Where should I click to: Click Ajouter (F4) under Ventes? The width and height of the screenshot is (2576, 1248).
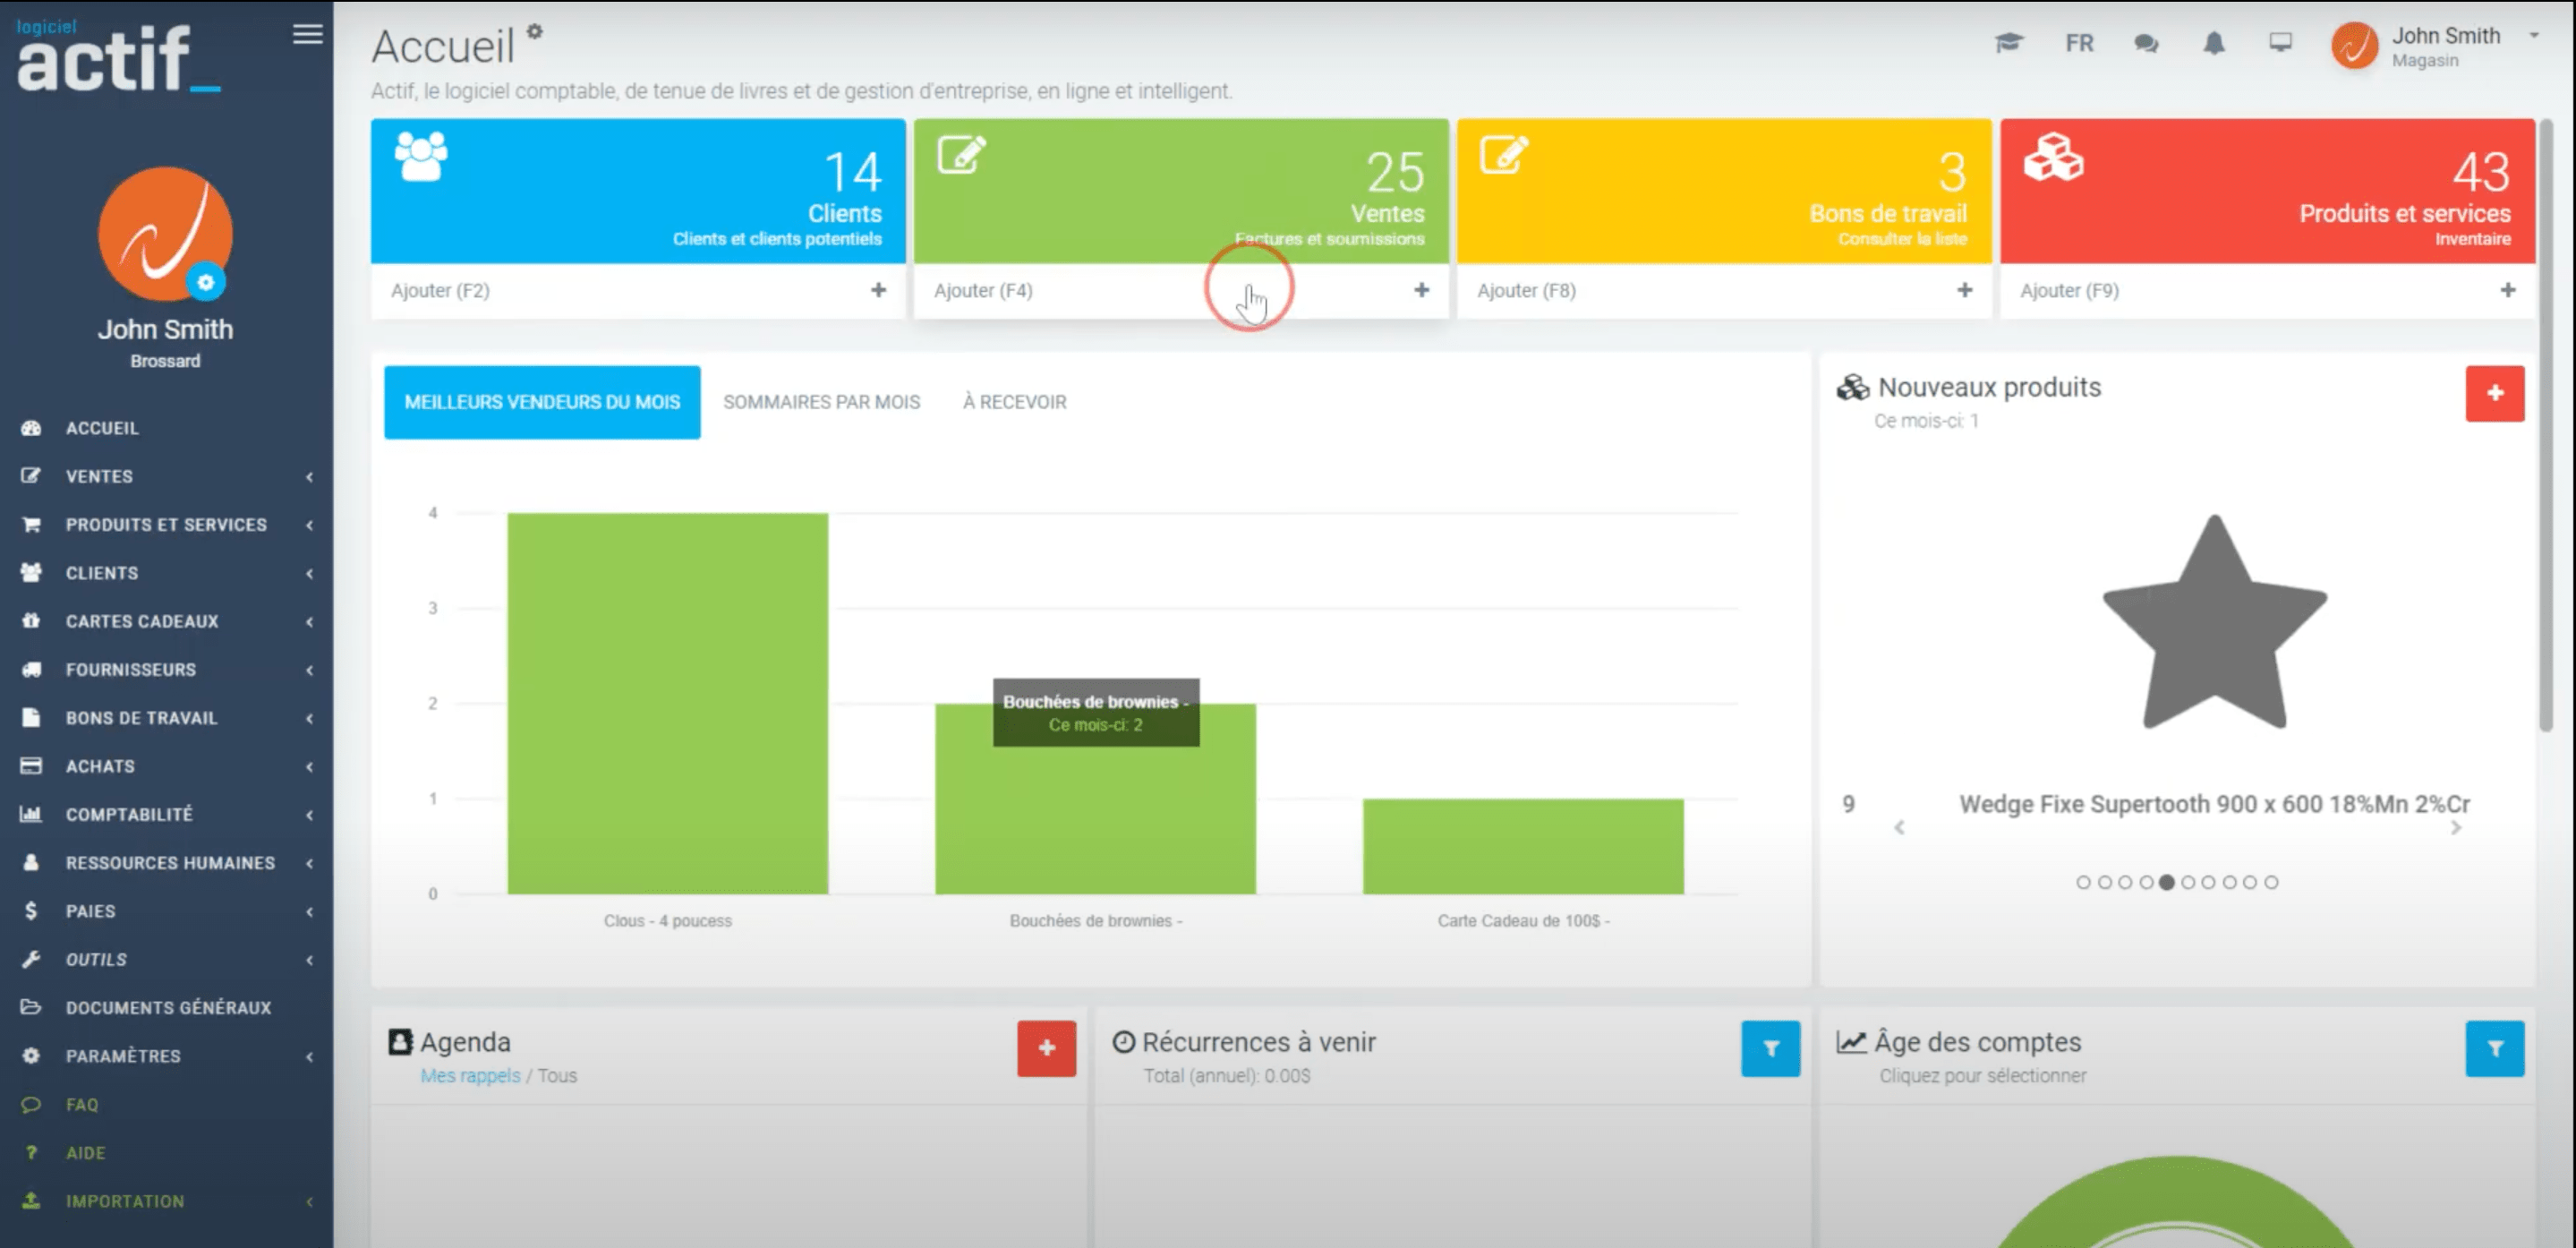coord(983,290)
